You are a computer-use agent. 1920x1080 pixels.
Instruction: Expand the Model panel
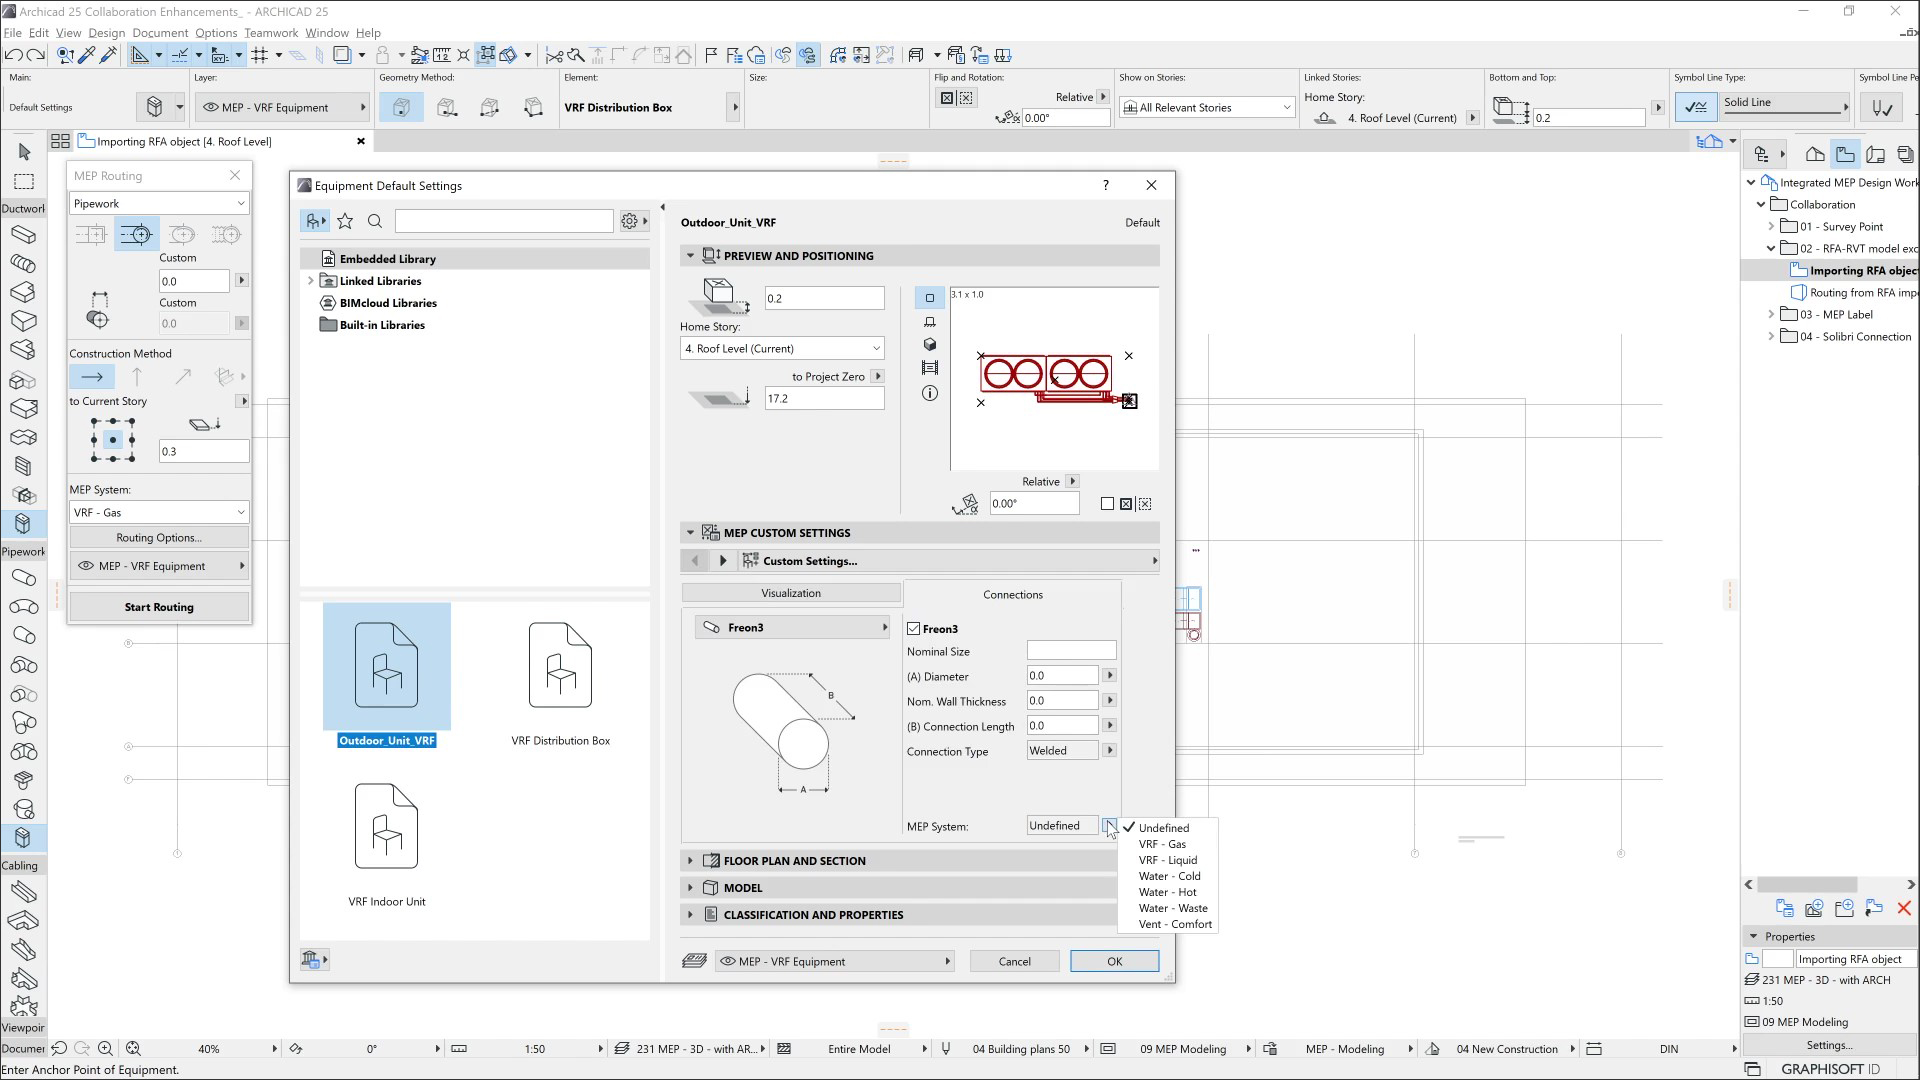click(690, 888)
